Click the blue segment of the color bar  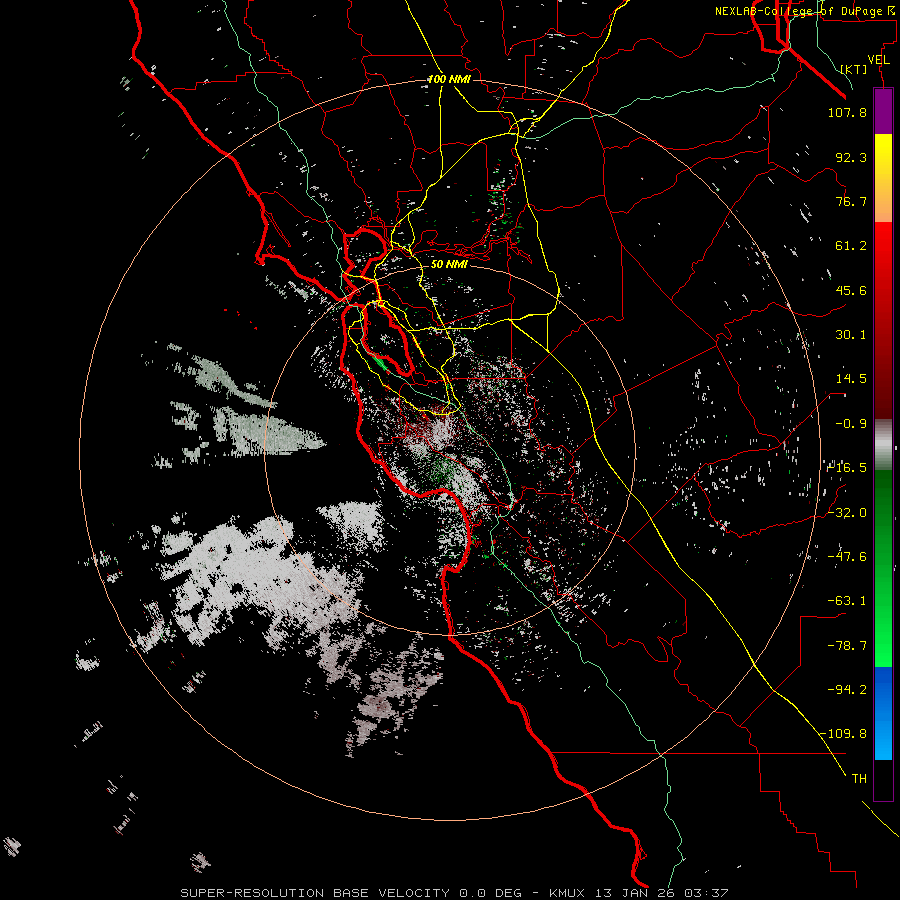point(883,713)
